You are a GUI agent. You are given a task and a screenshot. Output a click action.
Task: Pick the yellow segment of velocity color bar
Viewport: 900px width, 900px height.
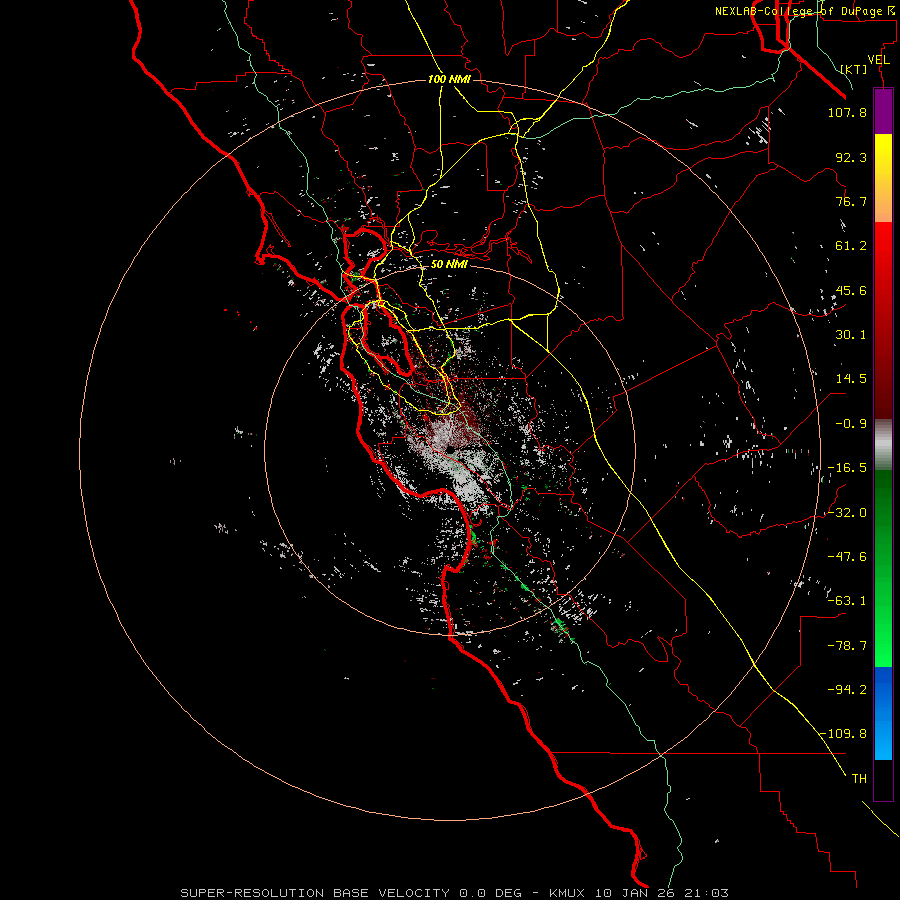point(883,178)
